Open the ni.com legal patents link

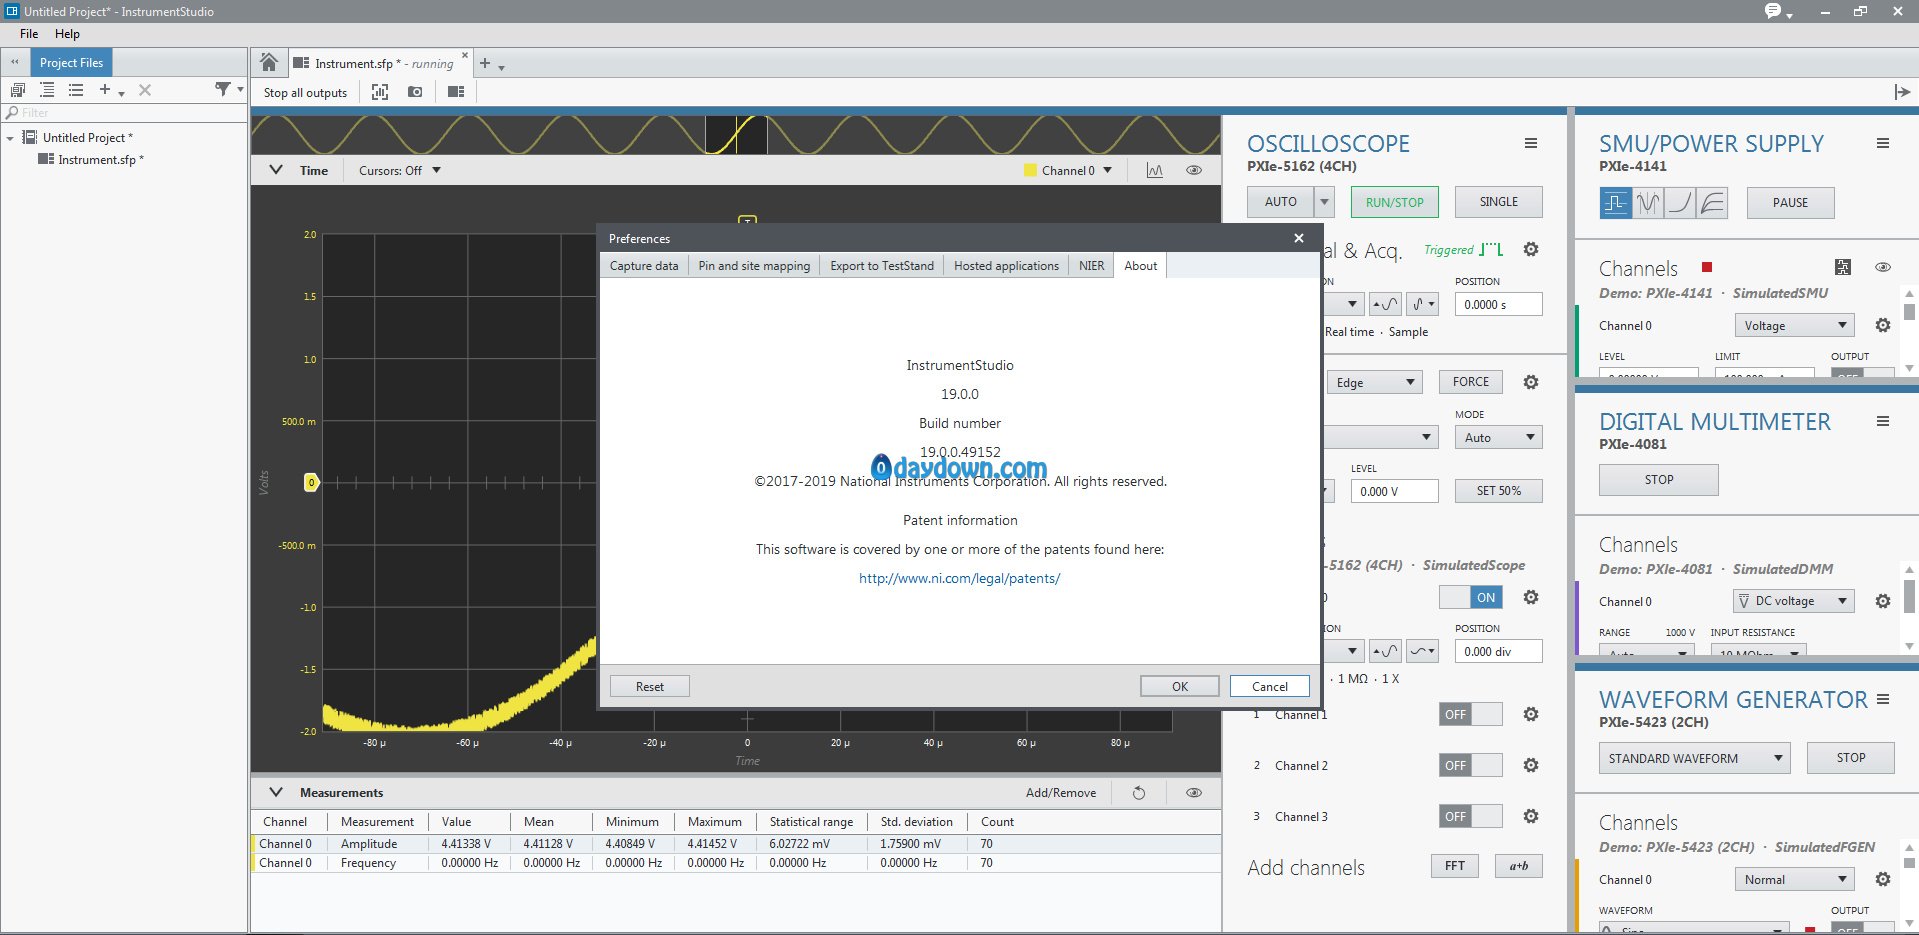click(960, 579)
